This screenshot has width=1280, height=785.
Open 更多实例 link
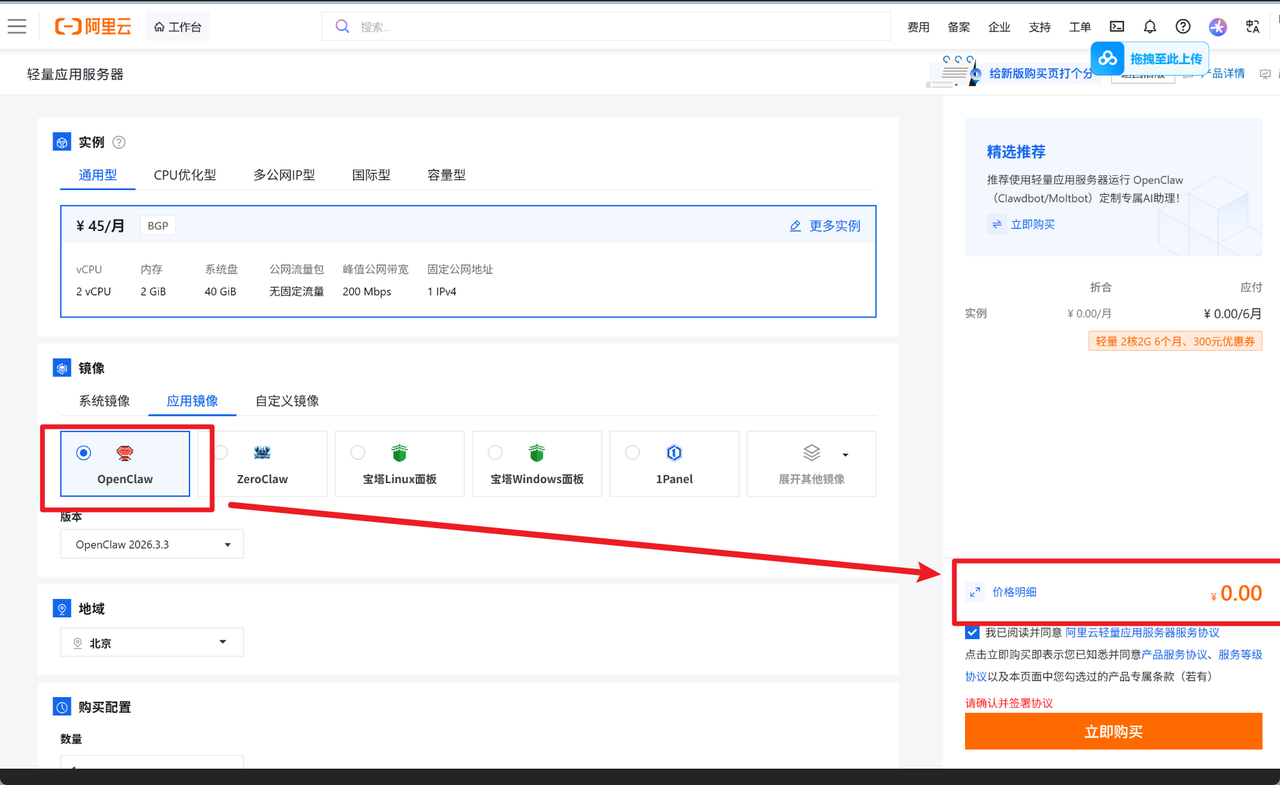point(825,226)
